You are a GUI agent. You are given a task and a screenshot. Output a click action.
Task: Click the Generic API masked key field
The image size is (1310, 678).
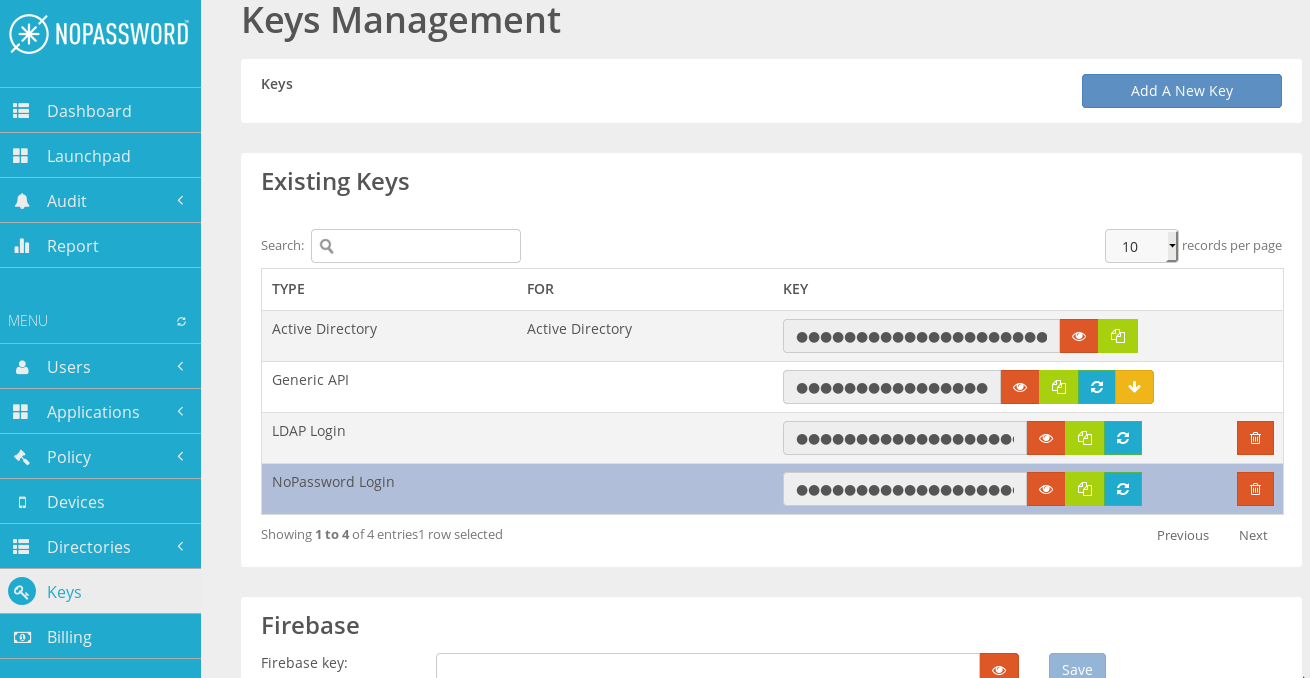pyautogui.click(x=892, y=387)
